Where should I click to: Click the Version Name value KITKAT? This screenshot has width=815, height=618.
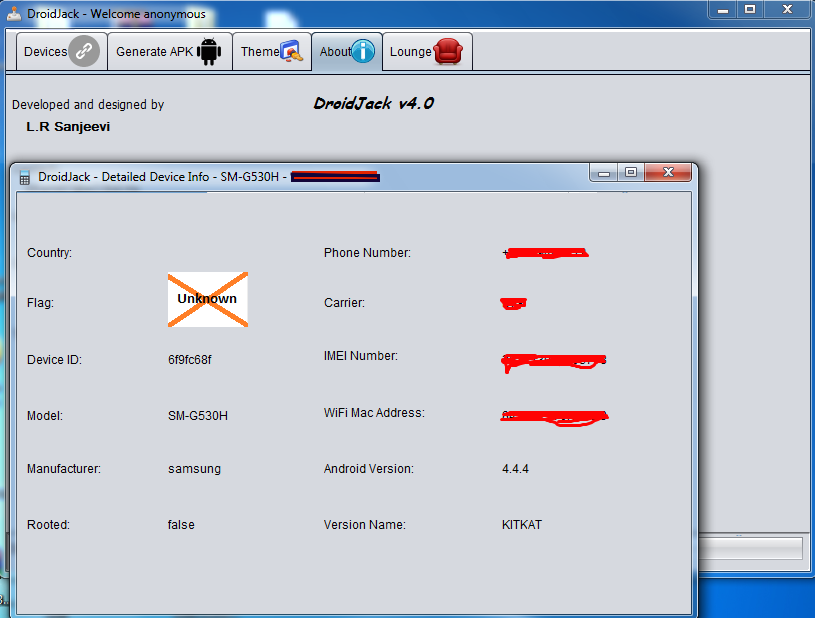pos(522,525)
